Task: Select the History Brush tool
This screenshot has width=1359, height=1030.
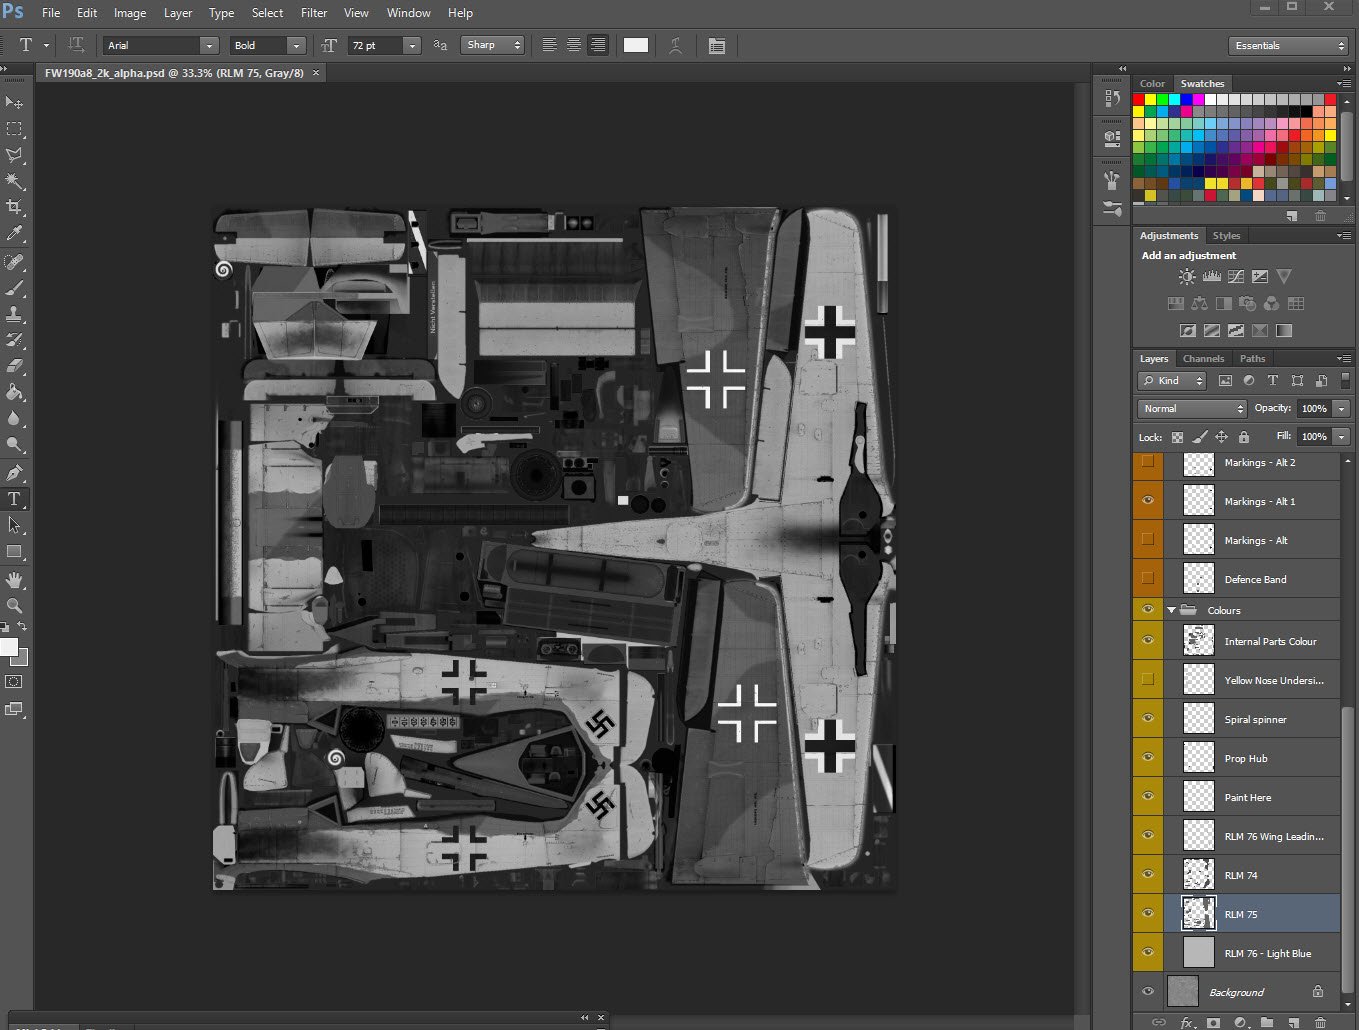Action: click(14, 340)
